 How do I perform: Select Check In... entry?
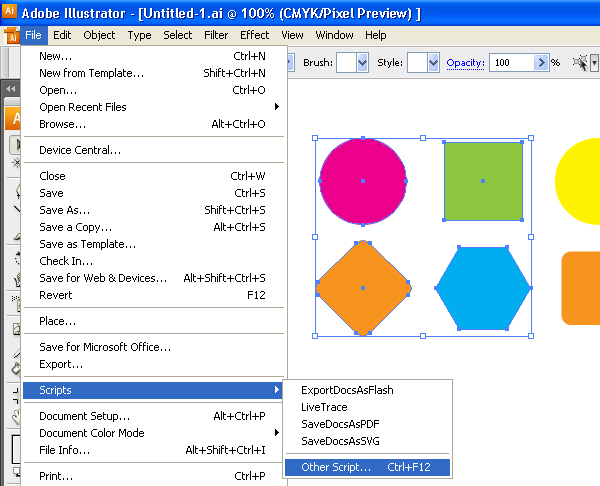153,261
